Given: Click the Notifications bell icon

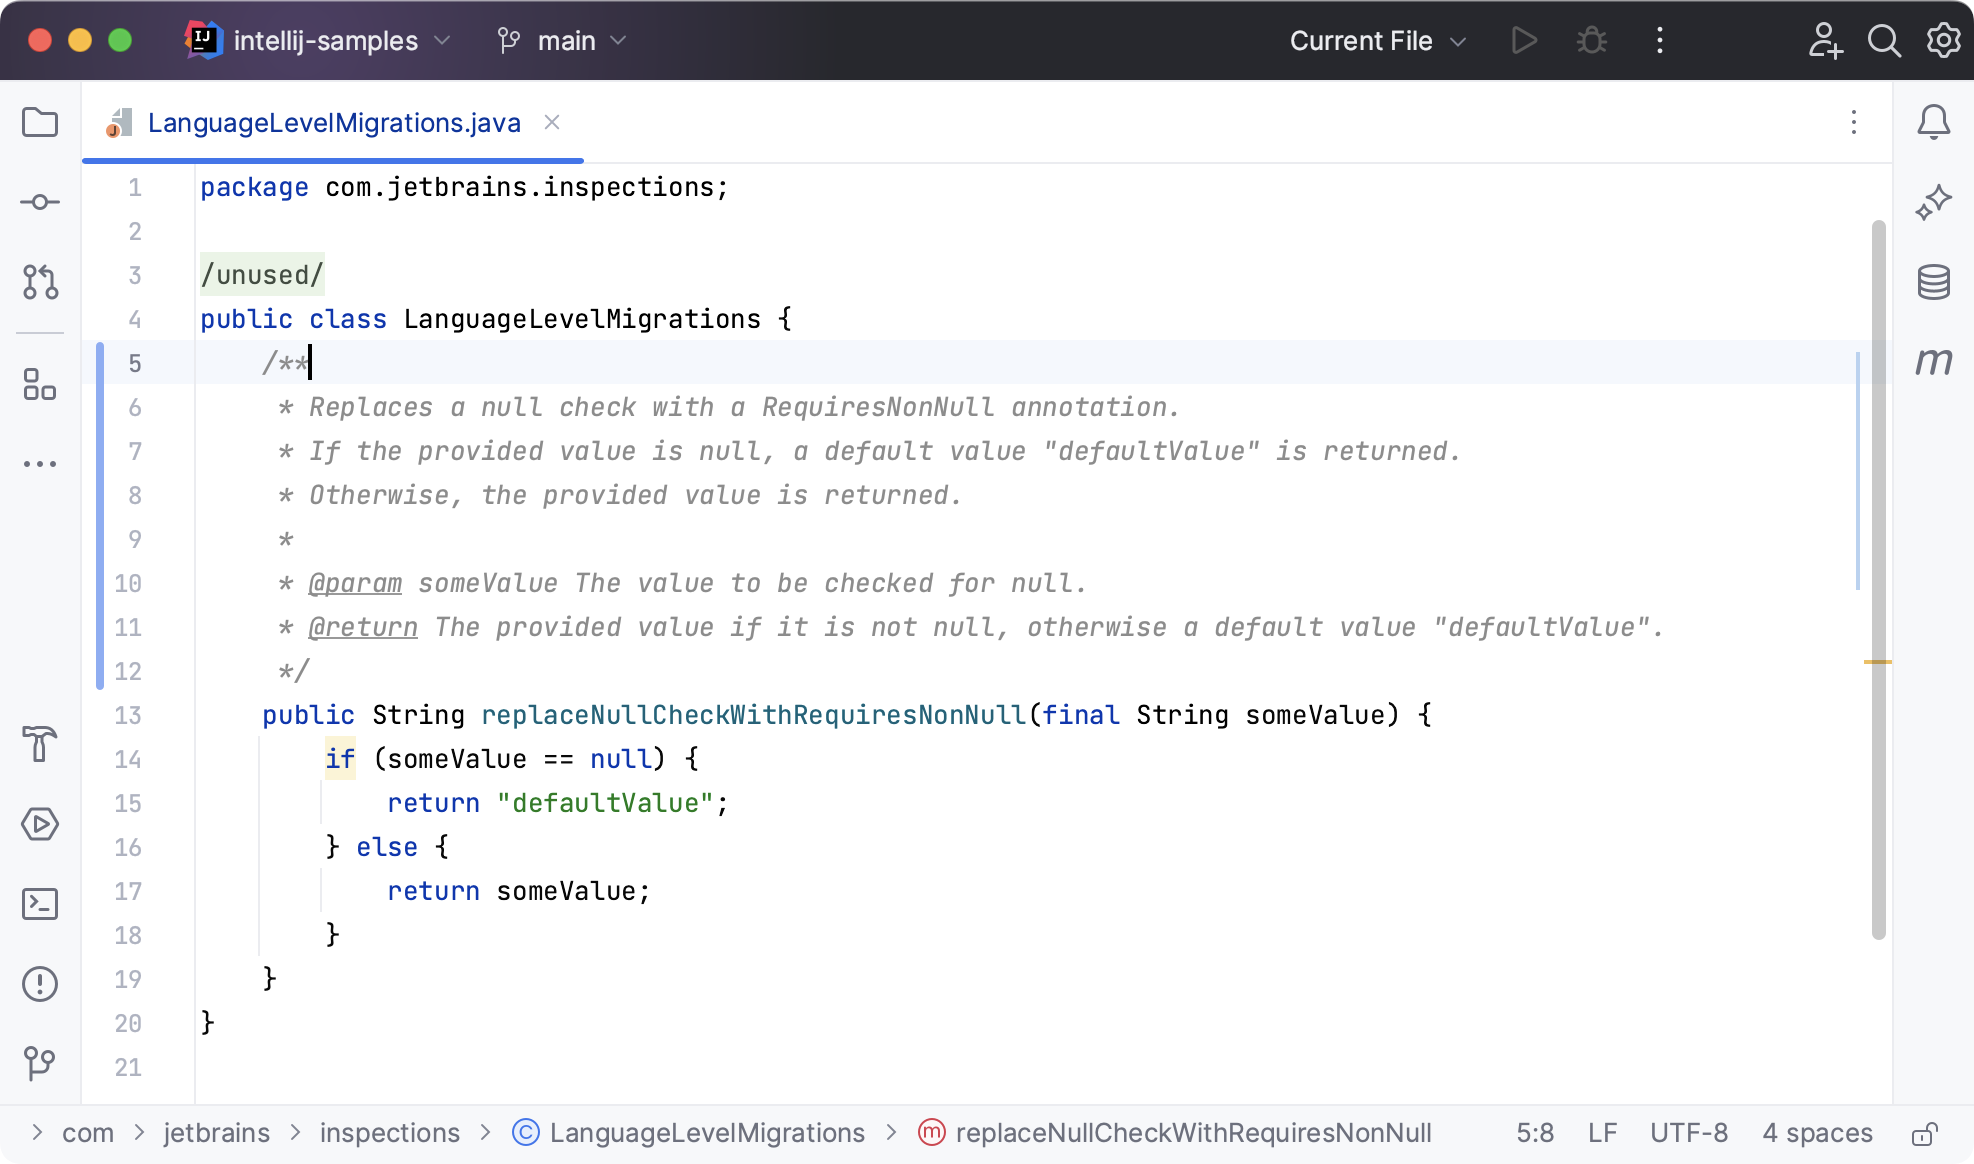Looking at the screenshot, I should [x=1935, y=122].
